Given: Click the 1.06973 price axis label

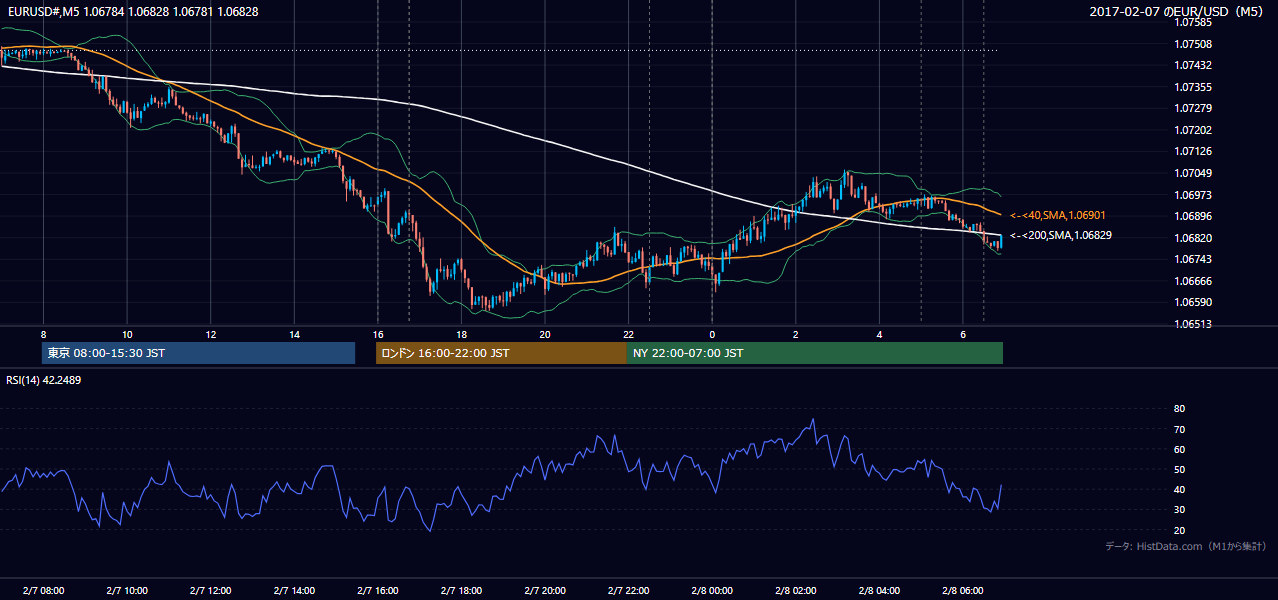Looking at the screenshot, I should (x=1193, y=195).
